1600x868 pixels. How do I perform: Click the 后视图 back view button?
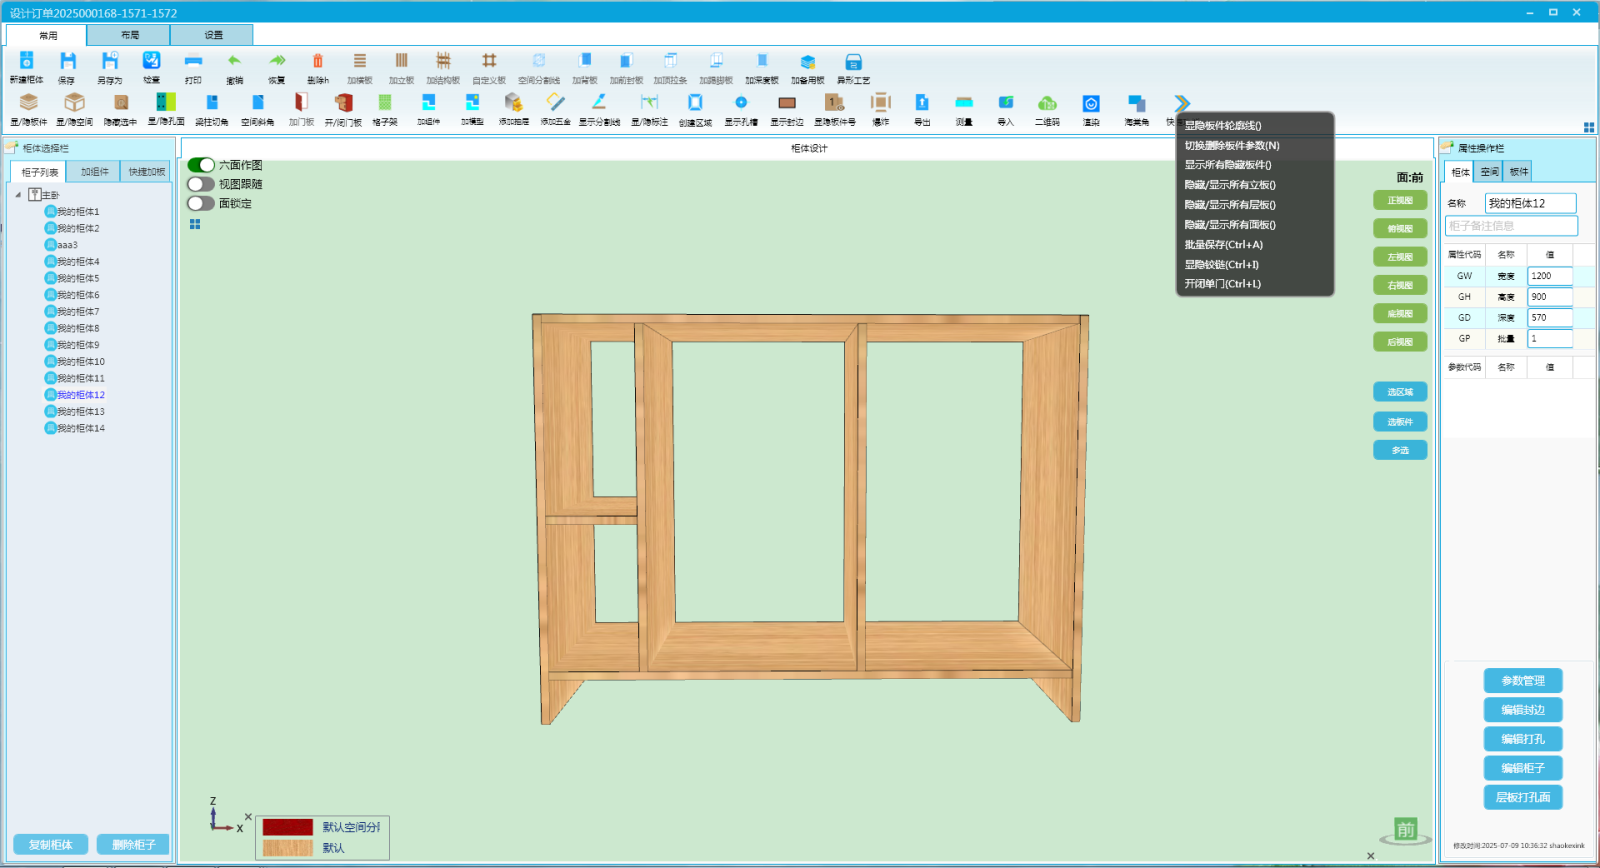tap(1400, 342)
